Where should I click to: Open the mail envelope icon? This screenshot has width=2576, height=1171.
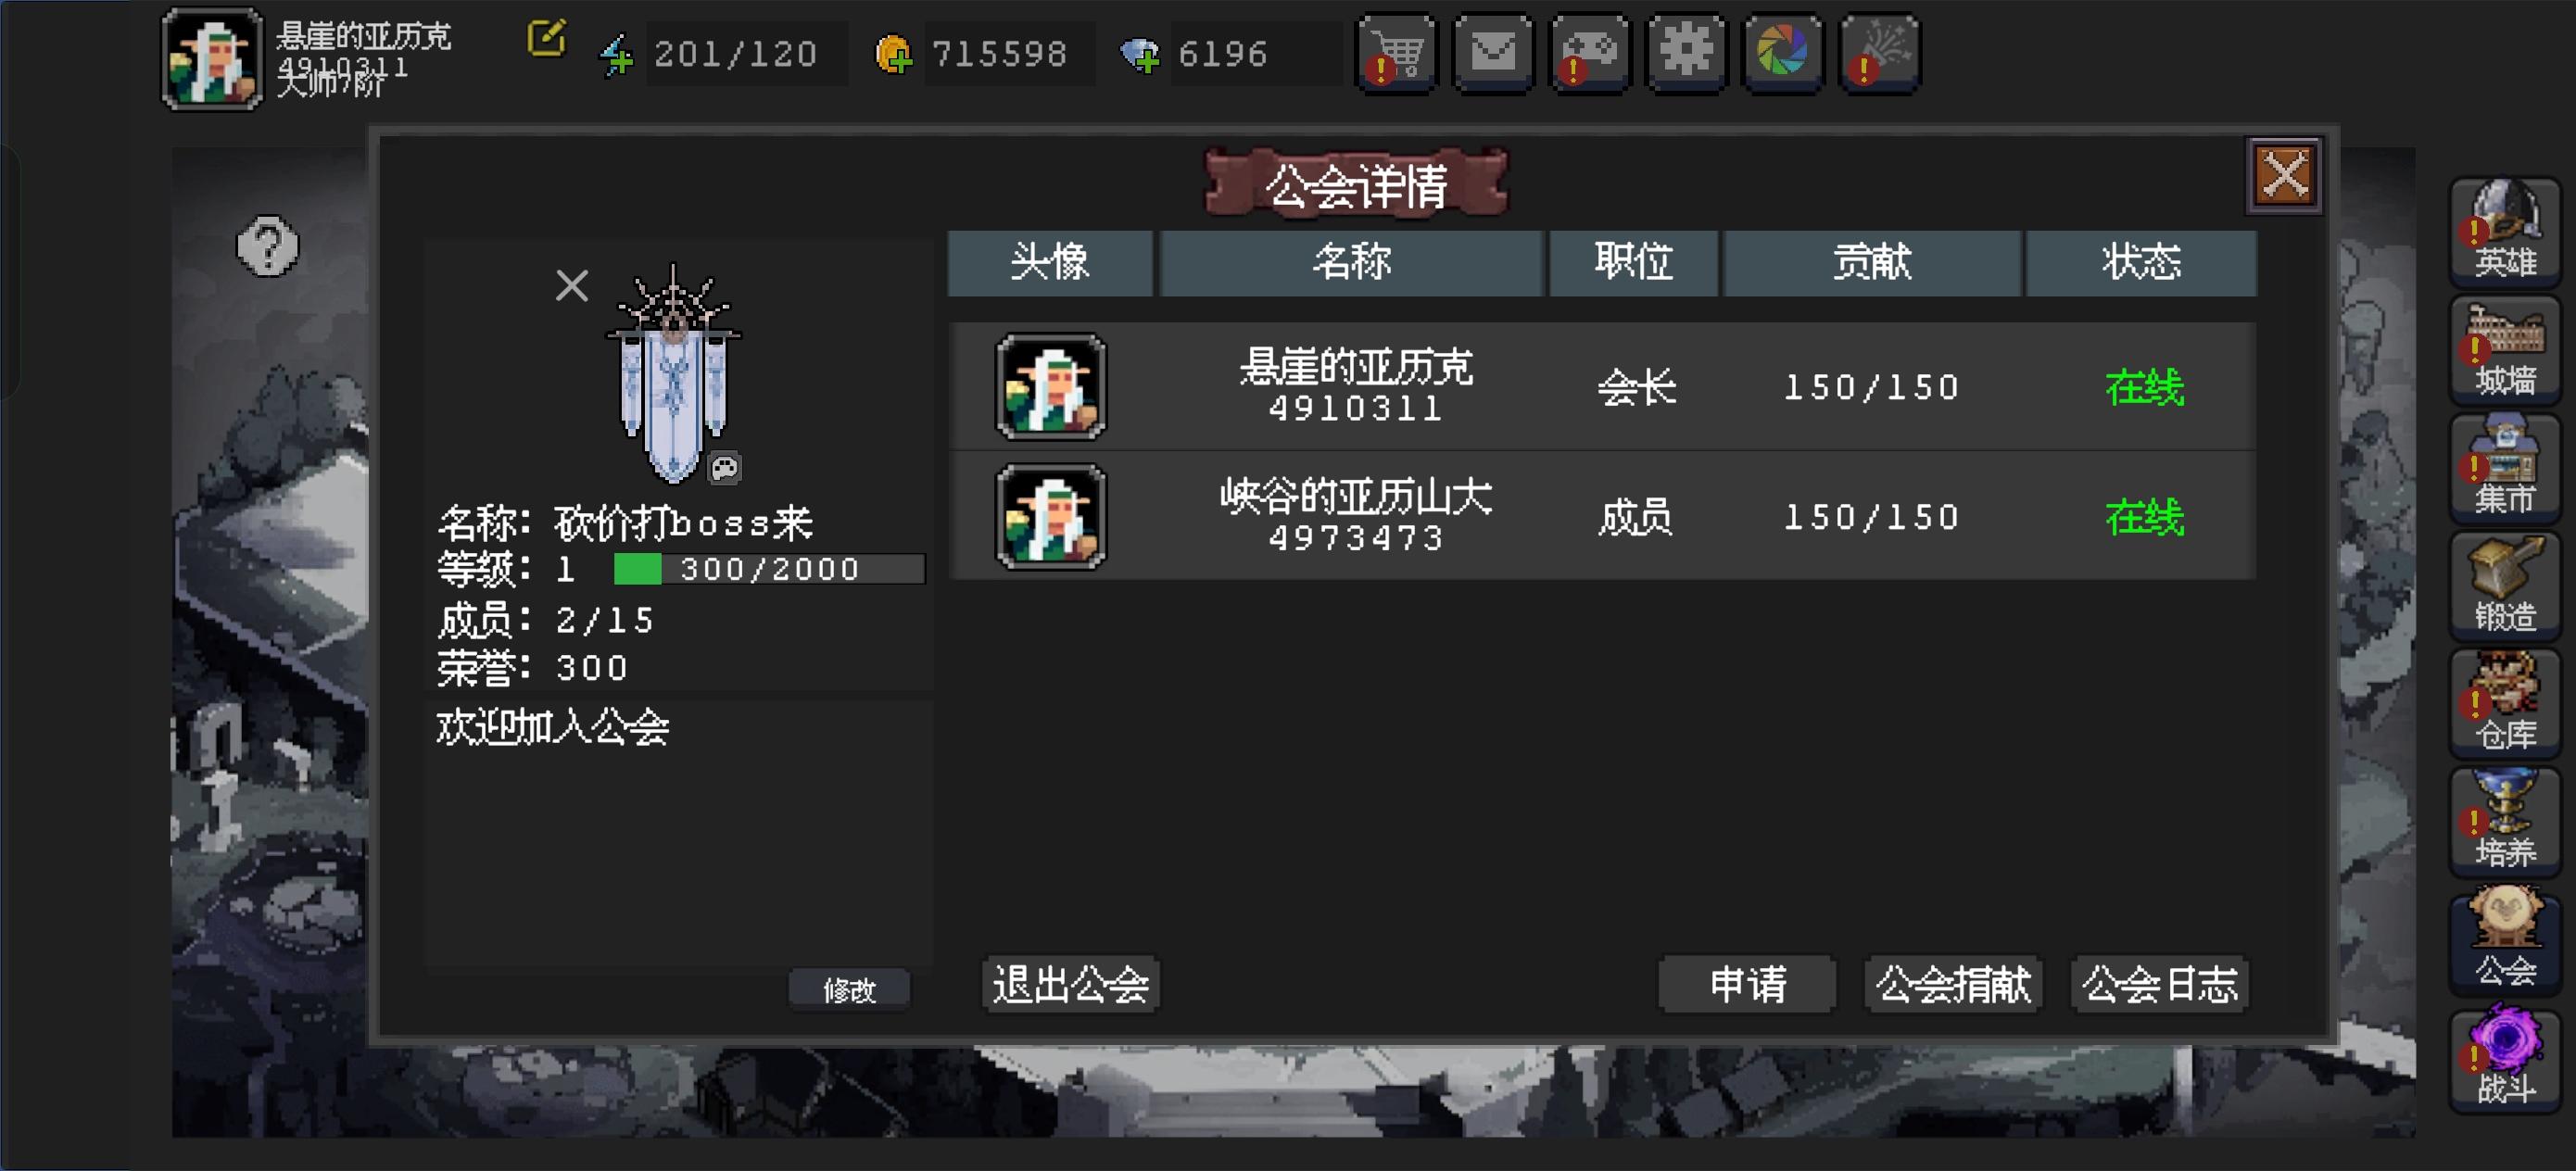1492,52
